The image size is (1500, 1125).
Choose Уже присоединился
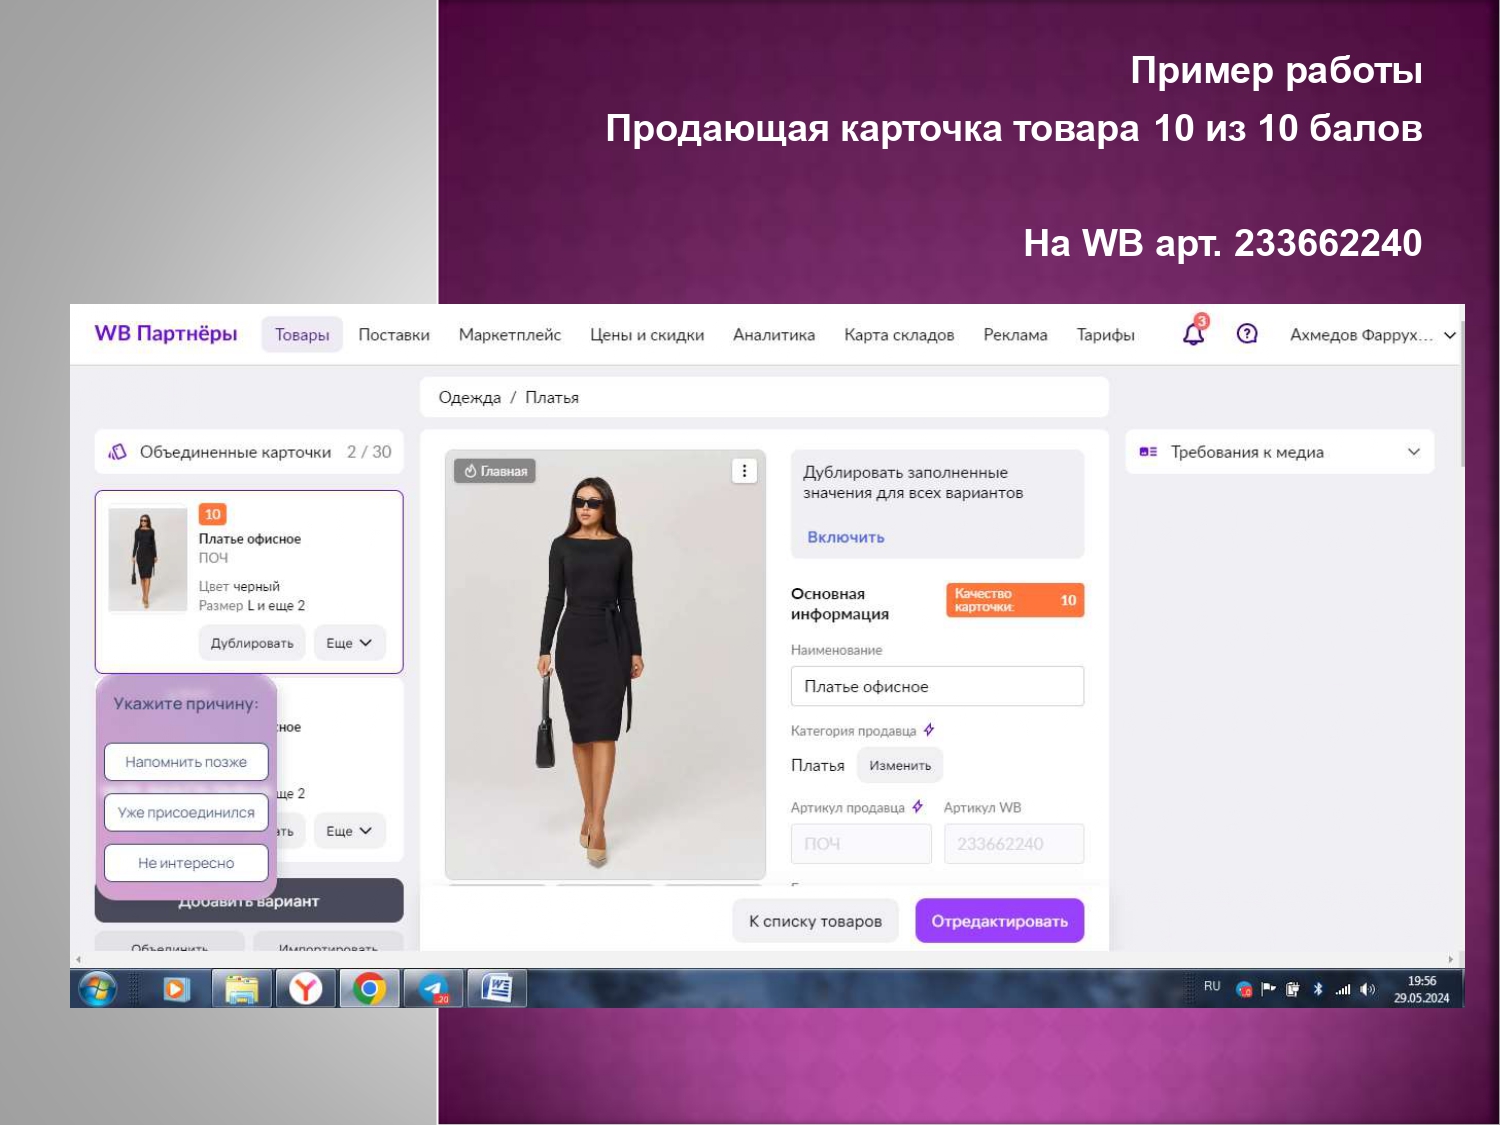tap(186, 813)
